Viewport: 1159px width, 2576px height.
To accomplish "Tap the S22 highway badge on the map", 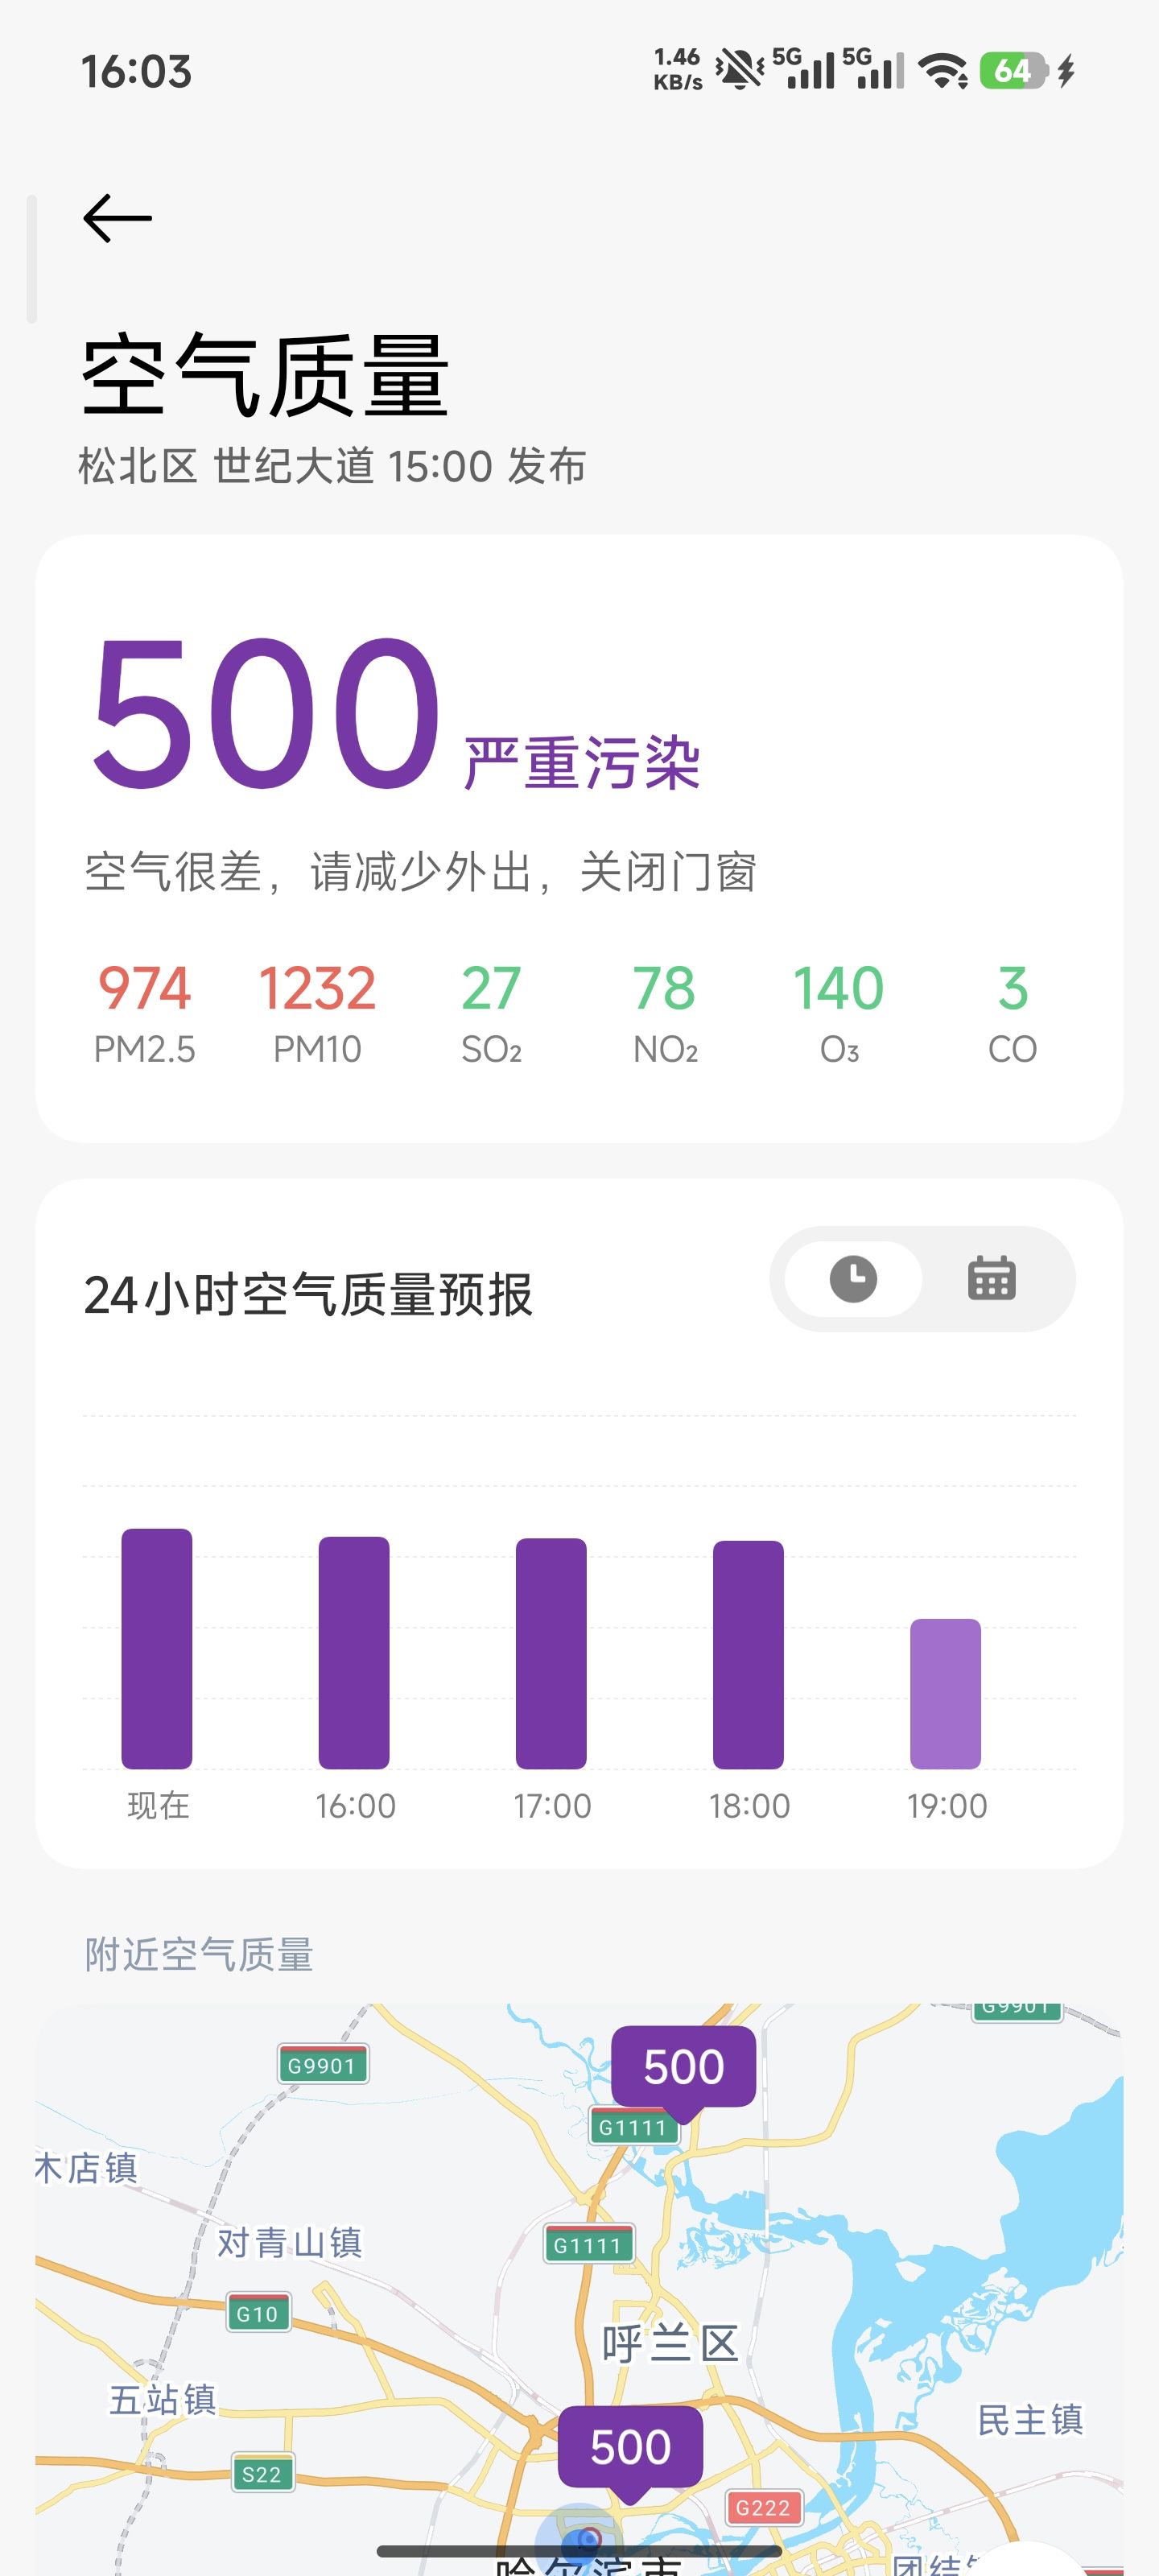I will pyautogui.click(x=262, y=2474).
